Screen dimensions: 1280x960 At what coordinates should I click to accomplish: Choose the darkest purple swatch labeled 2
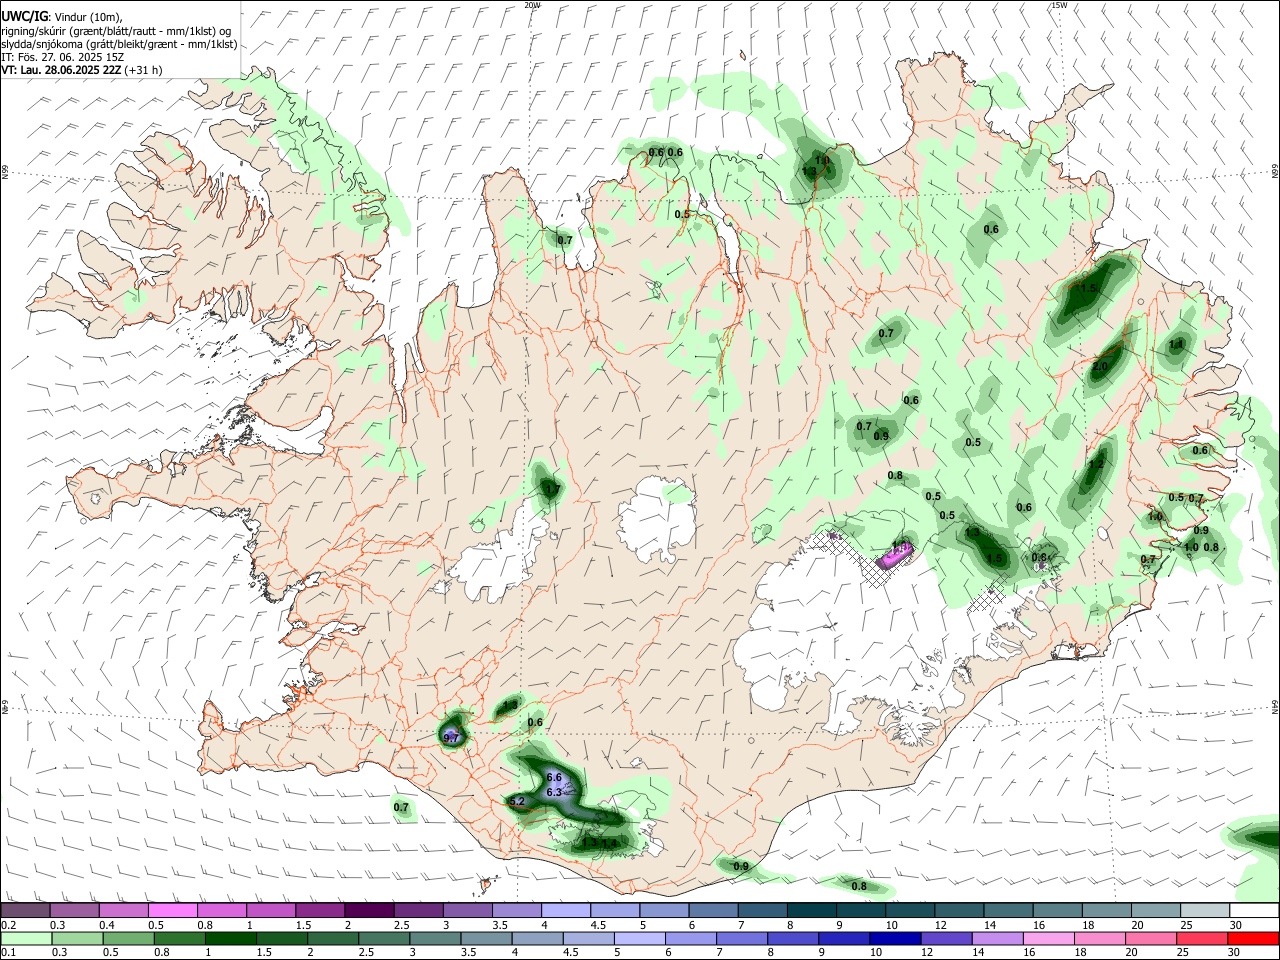pos(368,910)
